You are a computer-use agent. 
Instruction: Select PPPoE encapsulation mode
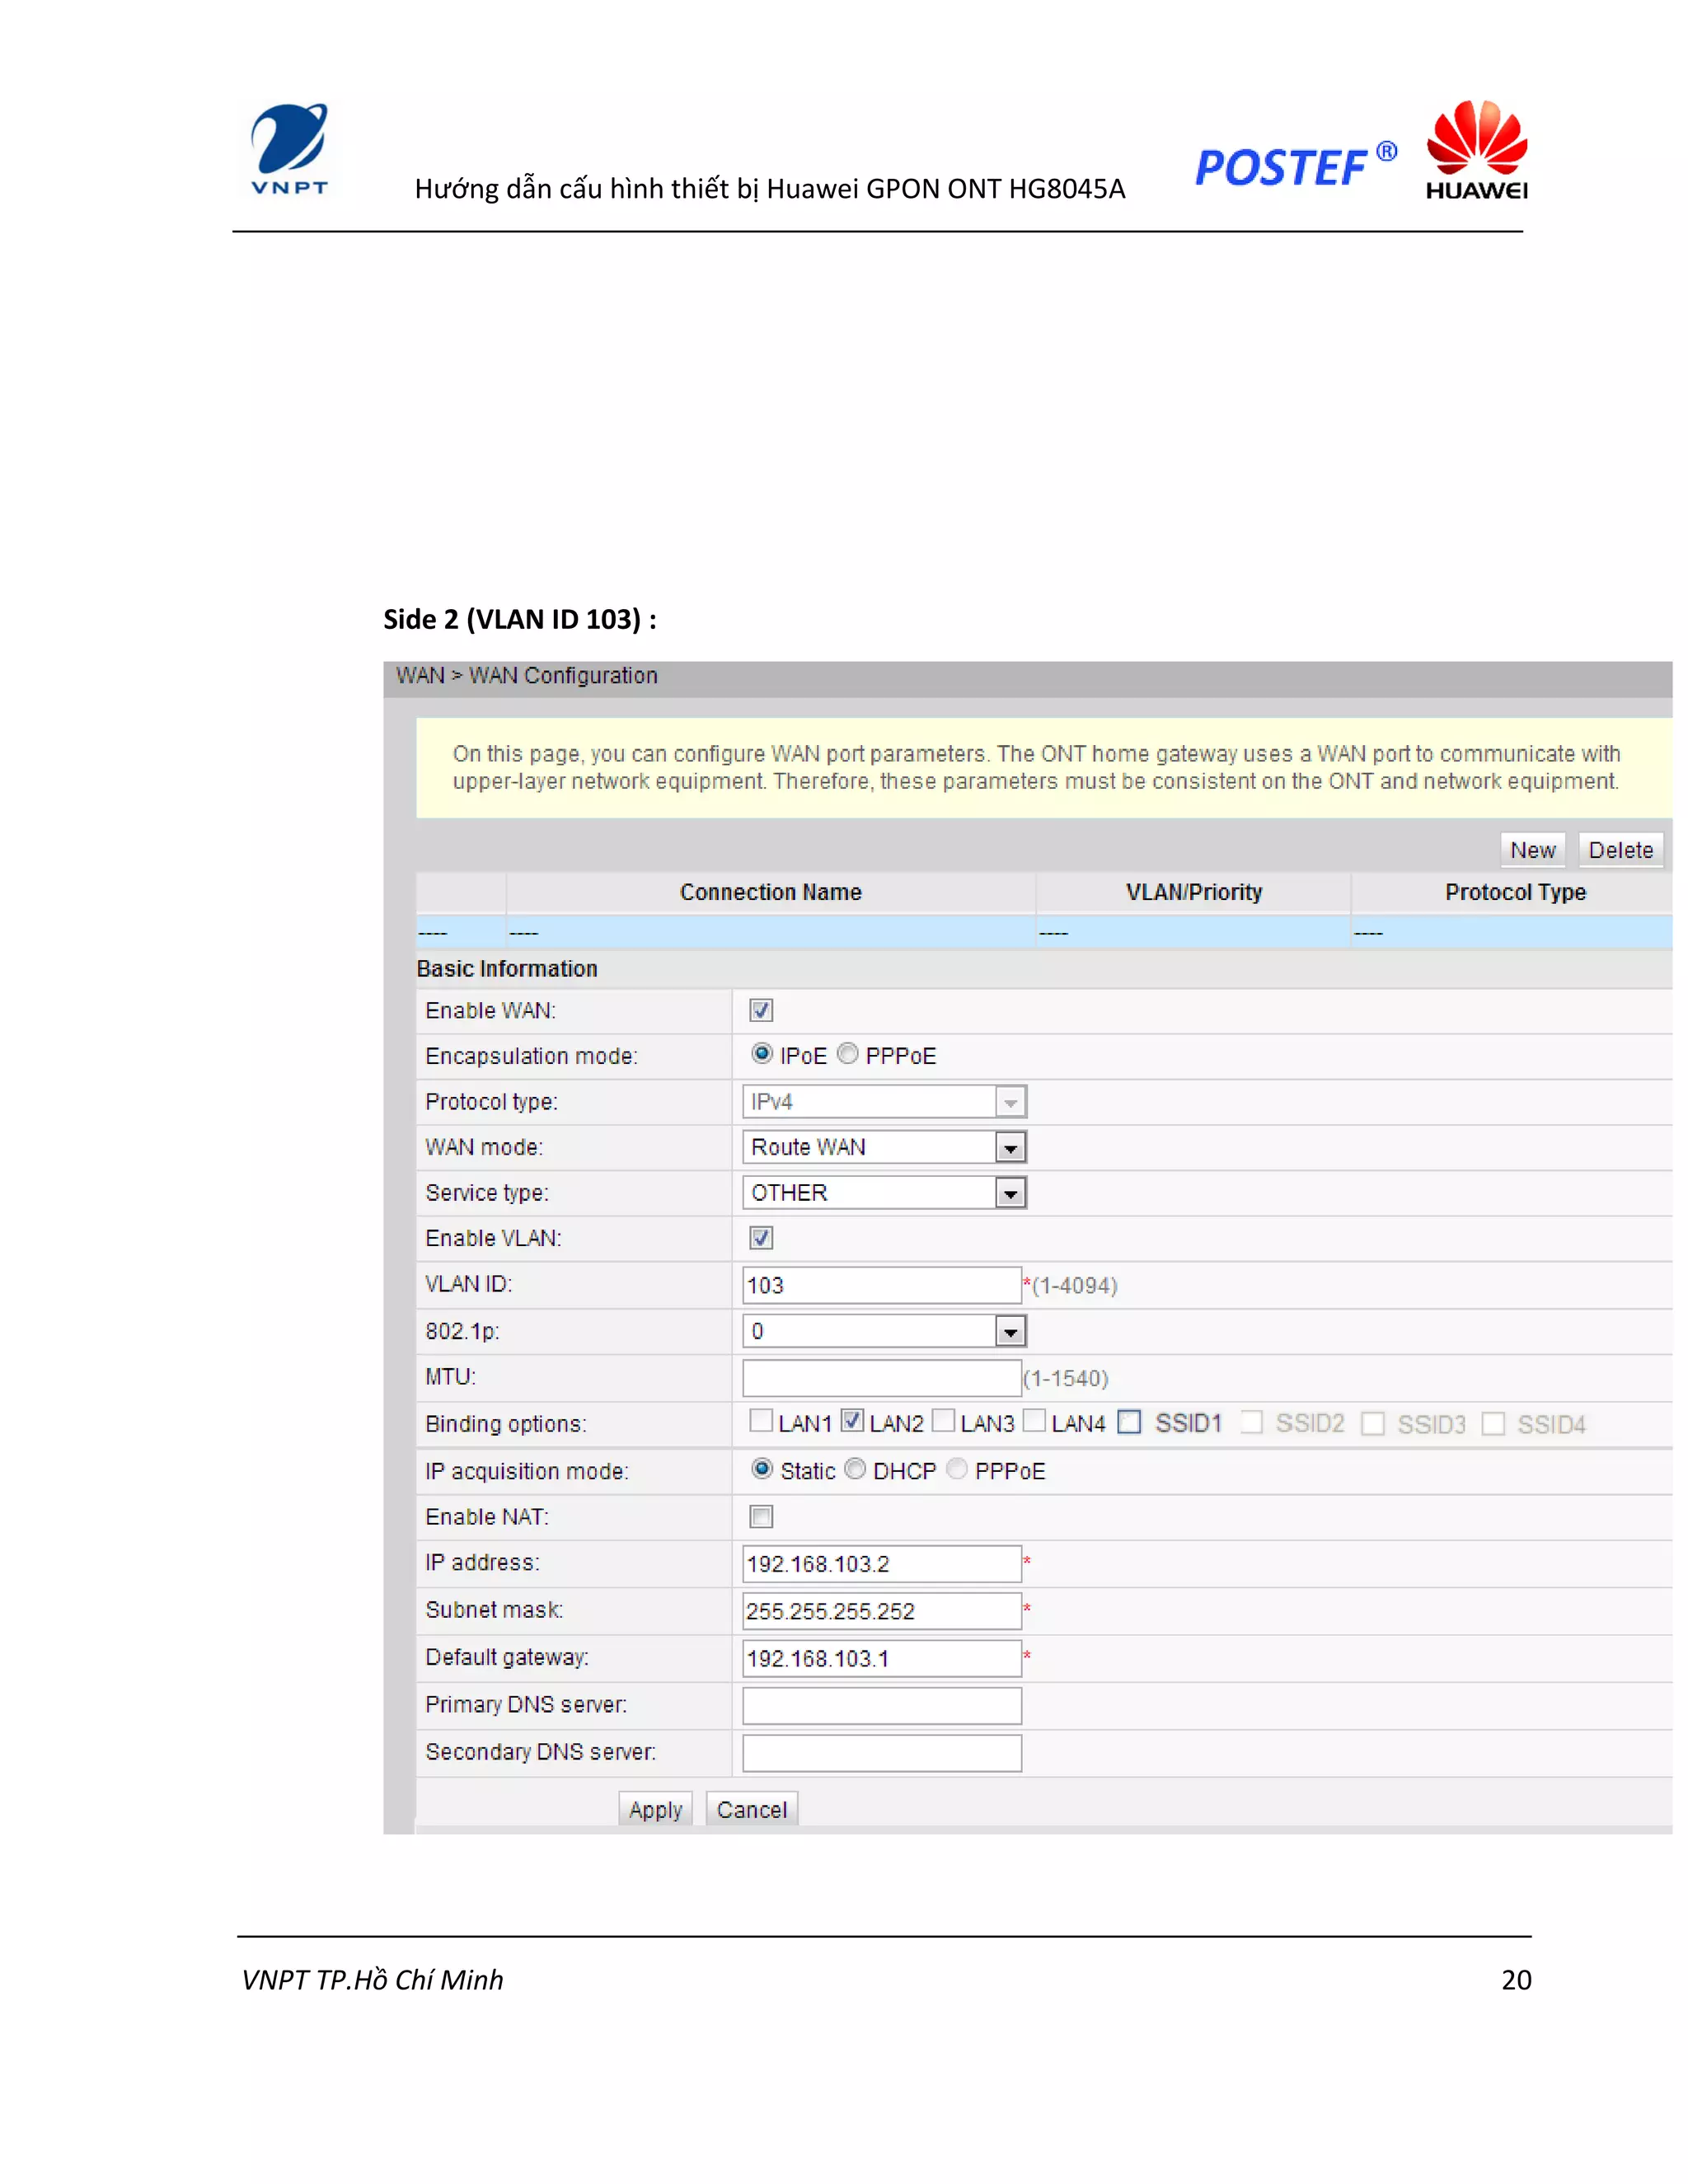point(848,1054)
